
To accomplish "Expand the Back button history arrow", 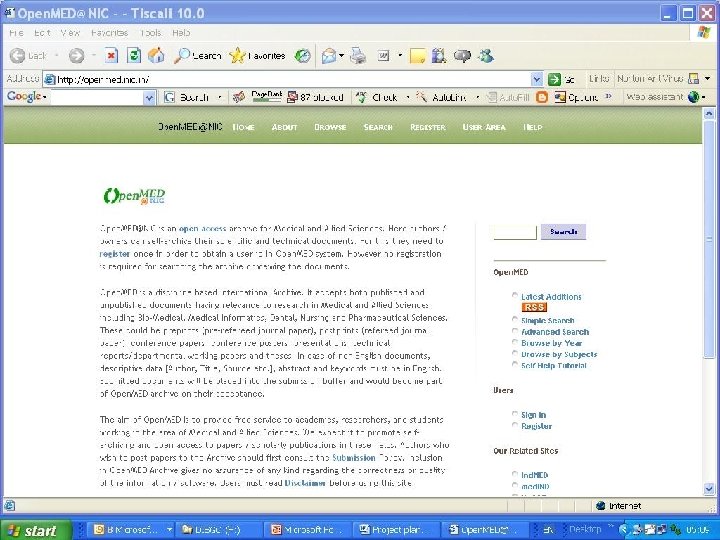I will click(x=56, y=56).
